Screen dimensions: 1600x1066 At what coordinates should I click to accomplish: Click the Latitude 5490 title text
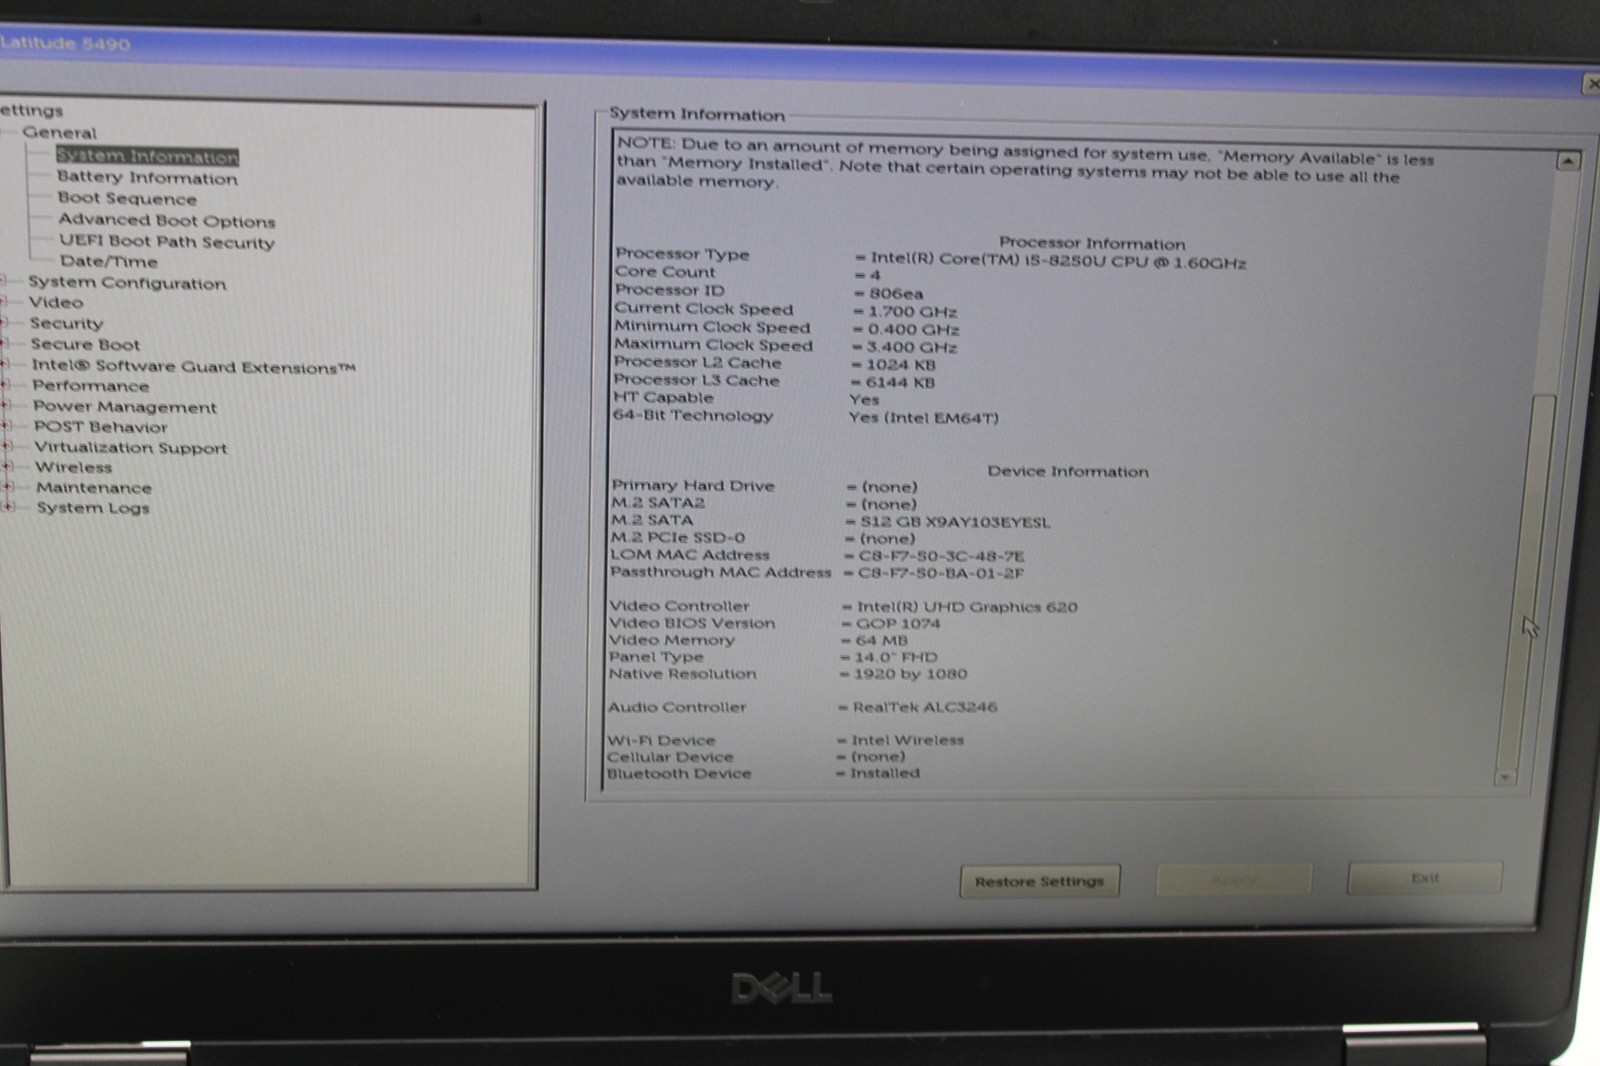pos(65,43)
